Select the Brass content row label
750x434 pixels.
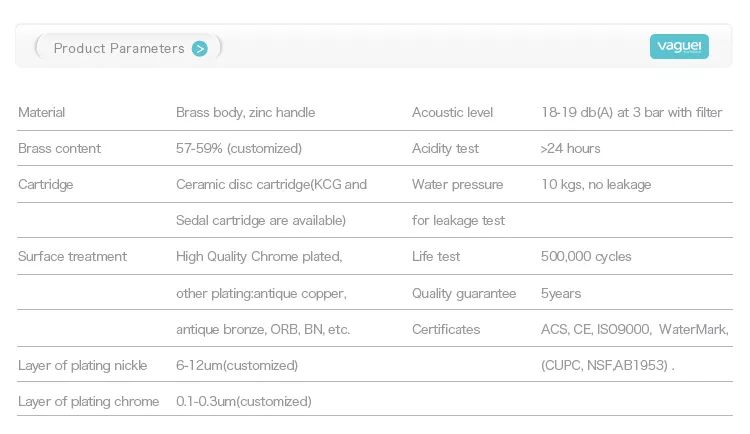coord(59,148)
